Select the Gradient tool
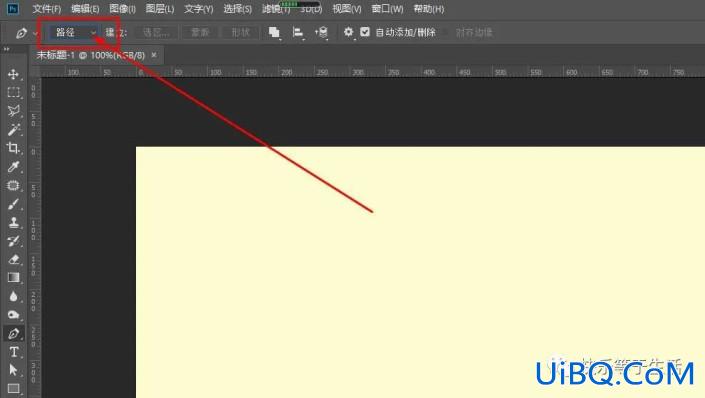 pyautogui.click(x=13, y=278)
